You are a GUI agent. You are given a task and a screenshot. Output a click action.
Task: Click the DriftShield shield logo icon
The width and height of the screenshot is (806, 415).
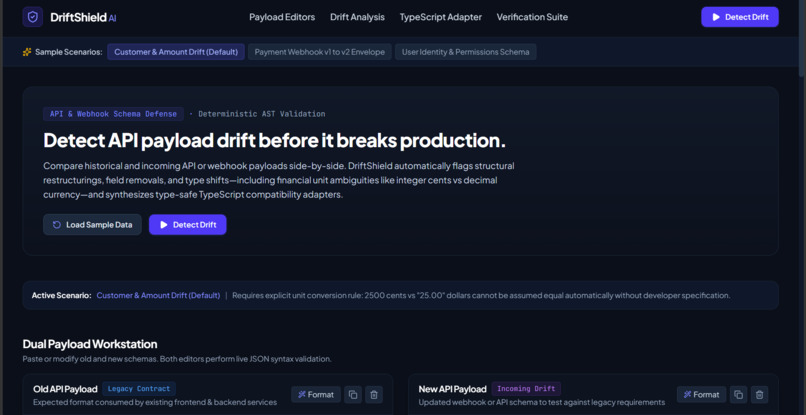coord(32,17)
